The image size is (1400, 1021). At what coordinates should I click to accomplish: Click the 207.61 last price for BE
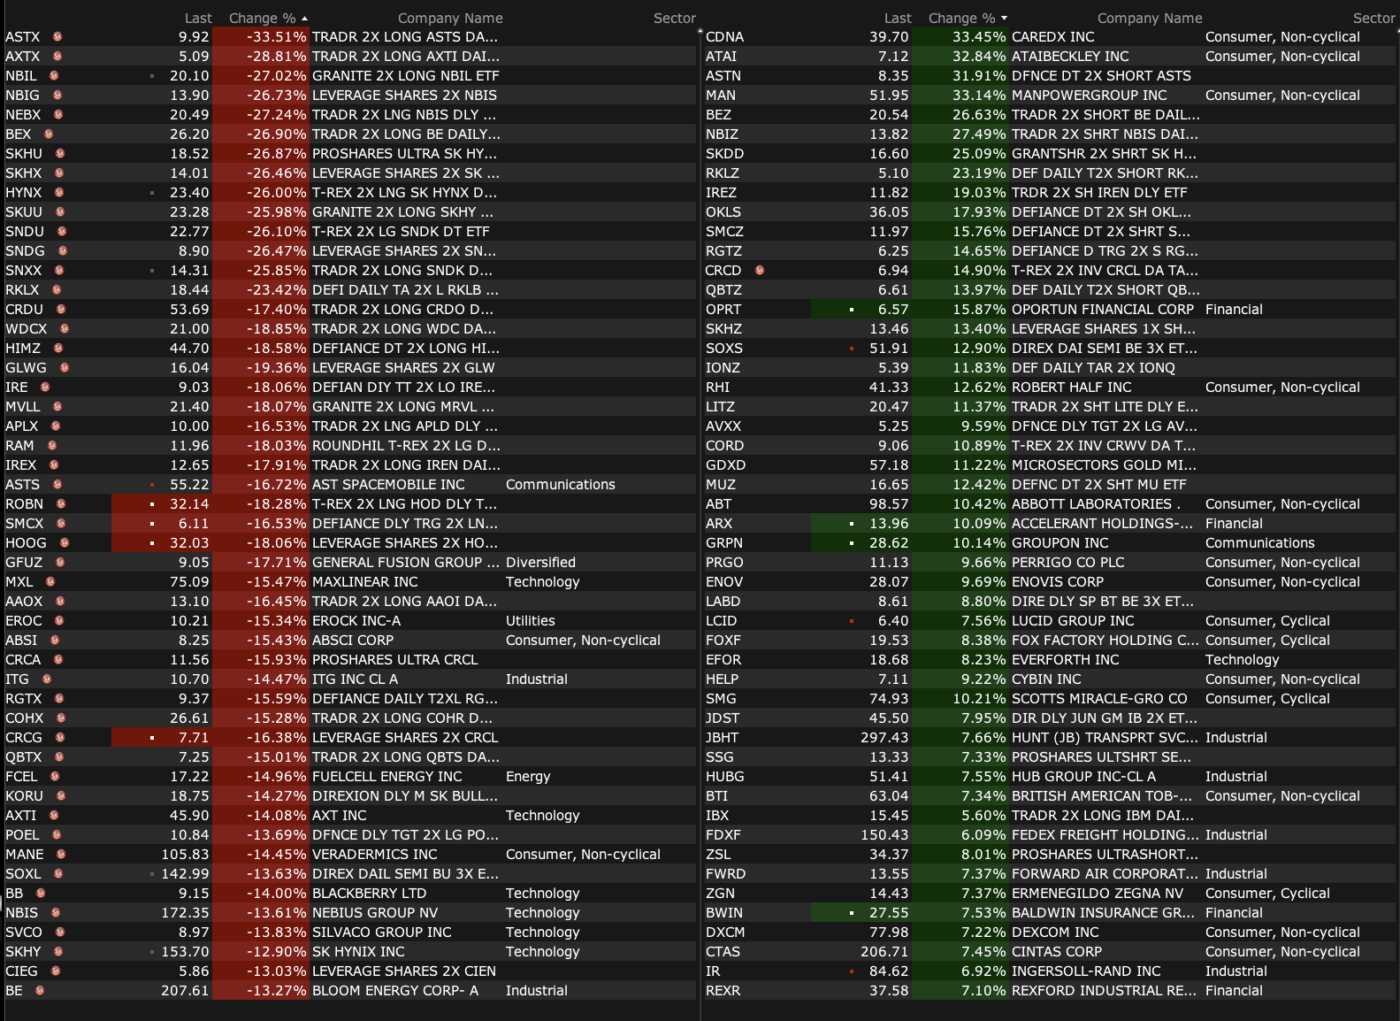click(x=185, y=991)
